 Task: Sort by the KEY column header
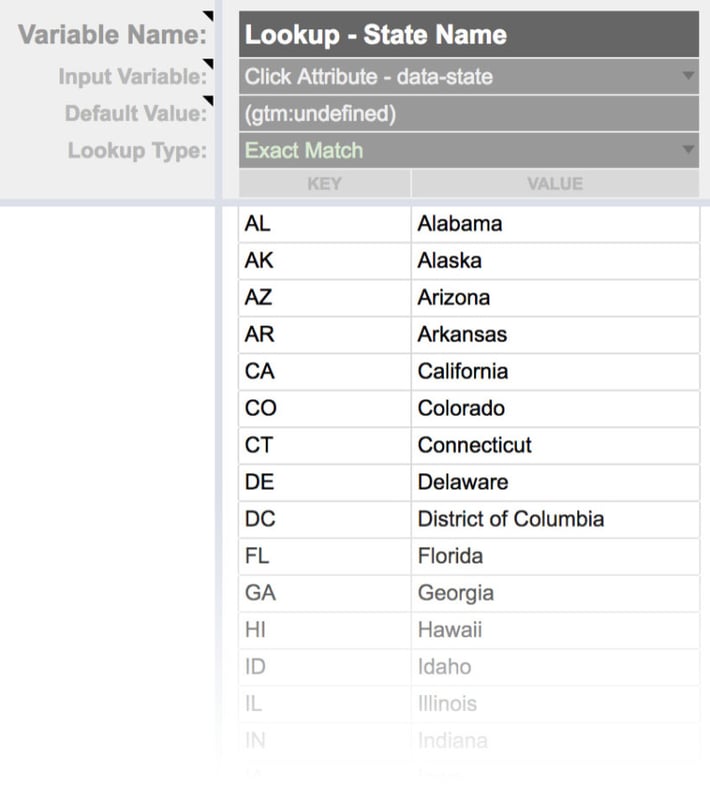(325, 183)
